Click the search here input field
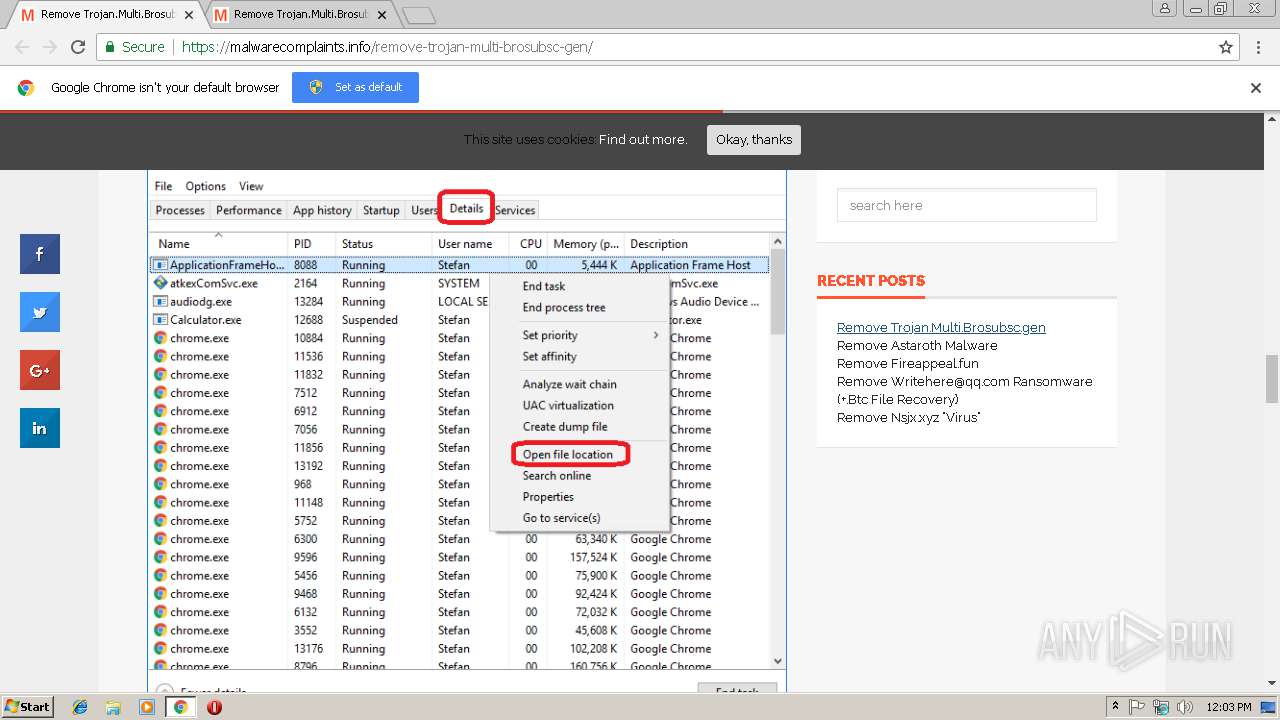The height and width of the screenshot is (720, 1280). (x=967, y=205)
